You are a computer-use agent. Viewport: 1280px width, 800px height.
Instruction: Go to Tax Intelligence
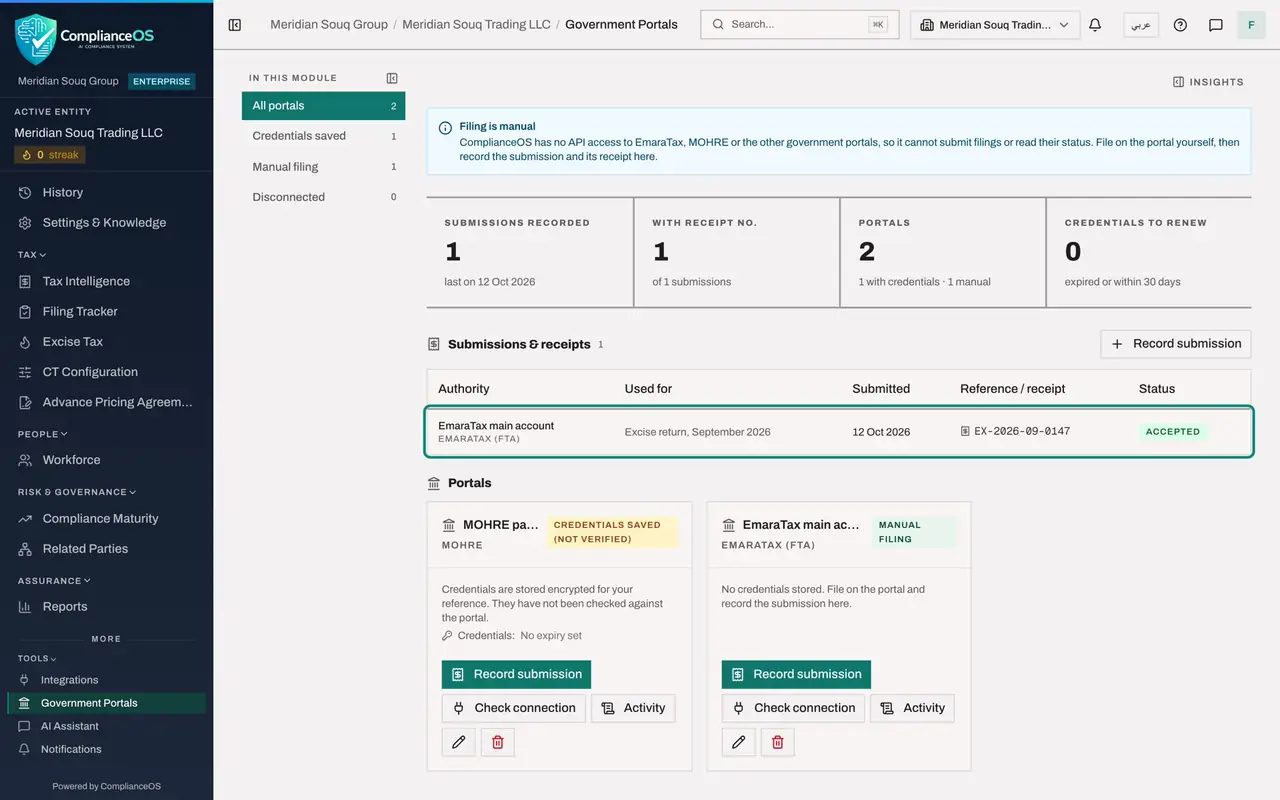107,281
